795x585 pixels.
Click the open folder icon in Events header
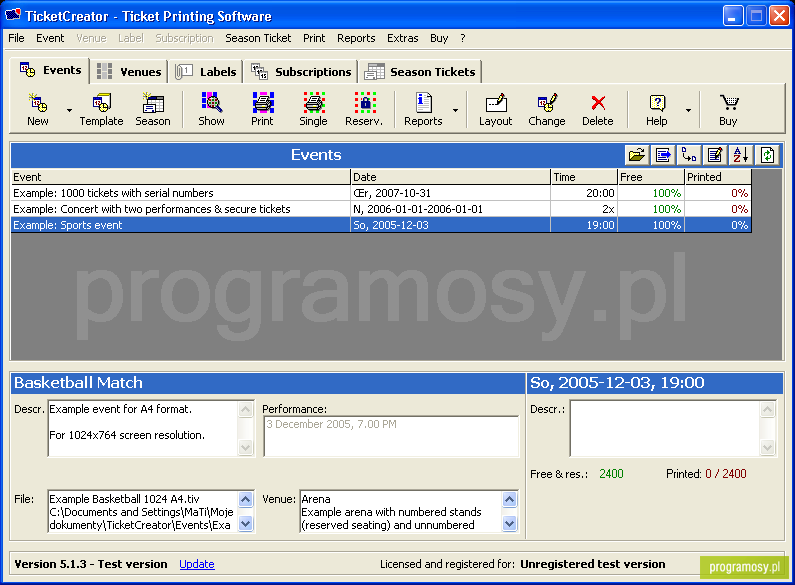[637, 155]
